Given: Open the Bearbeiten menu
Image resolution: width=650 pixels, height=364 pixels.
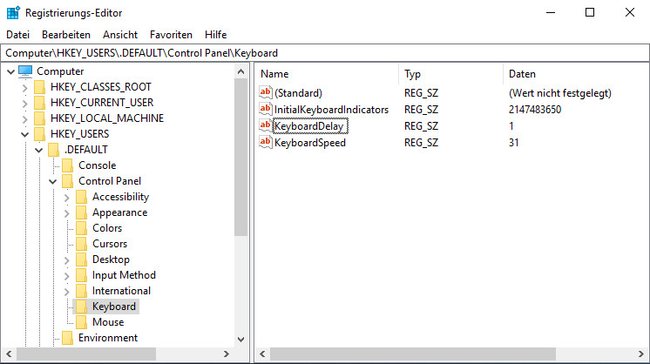Looking at the screenshot, I should click(66, 34).
